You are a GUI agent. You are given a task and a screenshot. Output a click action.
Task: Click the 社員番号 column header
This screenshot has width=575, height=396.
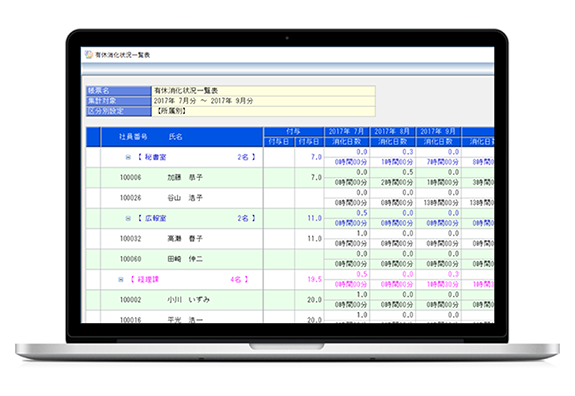coord(133,137)
